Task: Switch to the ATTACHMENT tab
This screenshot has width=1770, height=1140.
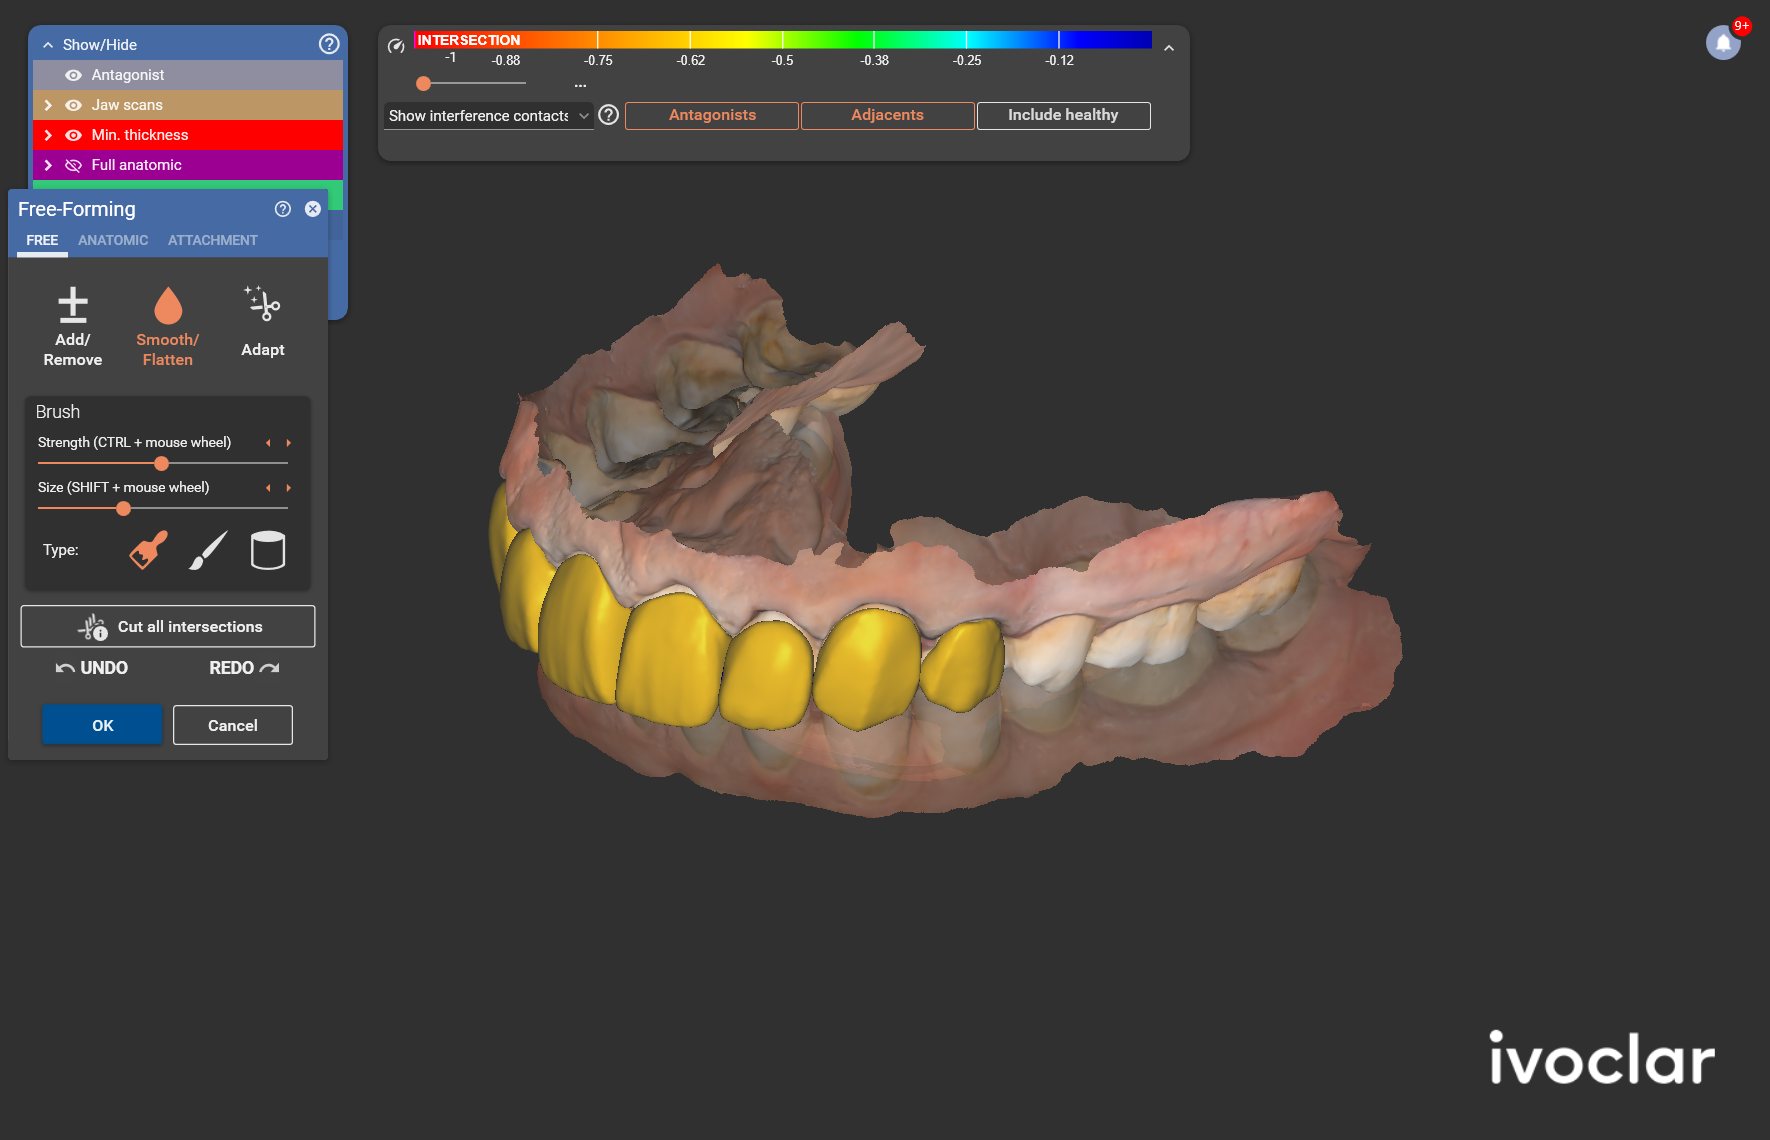Action: pos(213,240)
